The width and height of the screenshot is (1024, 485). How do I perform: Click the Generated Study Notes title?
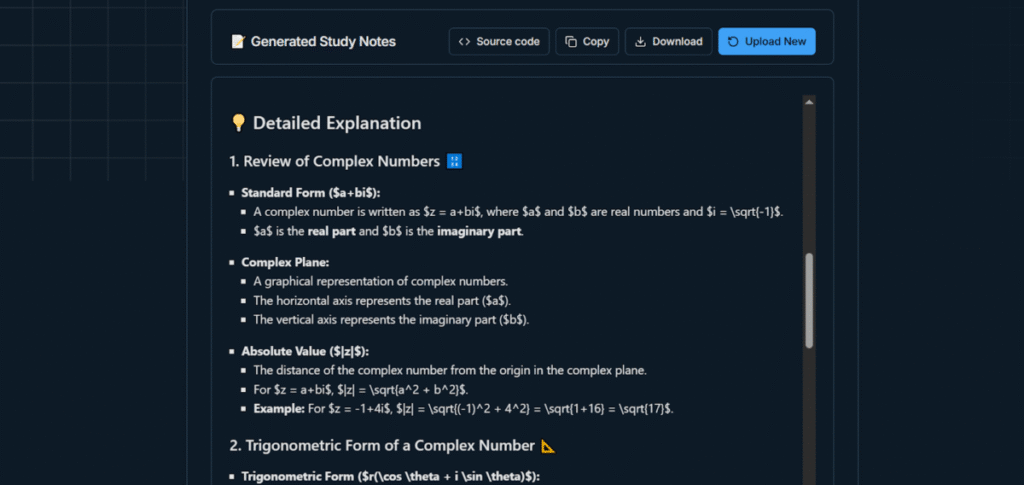pos(323,42)
